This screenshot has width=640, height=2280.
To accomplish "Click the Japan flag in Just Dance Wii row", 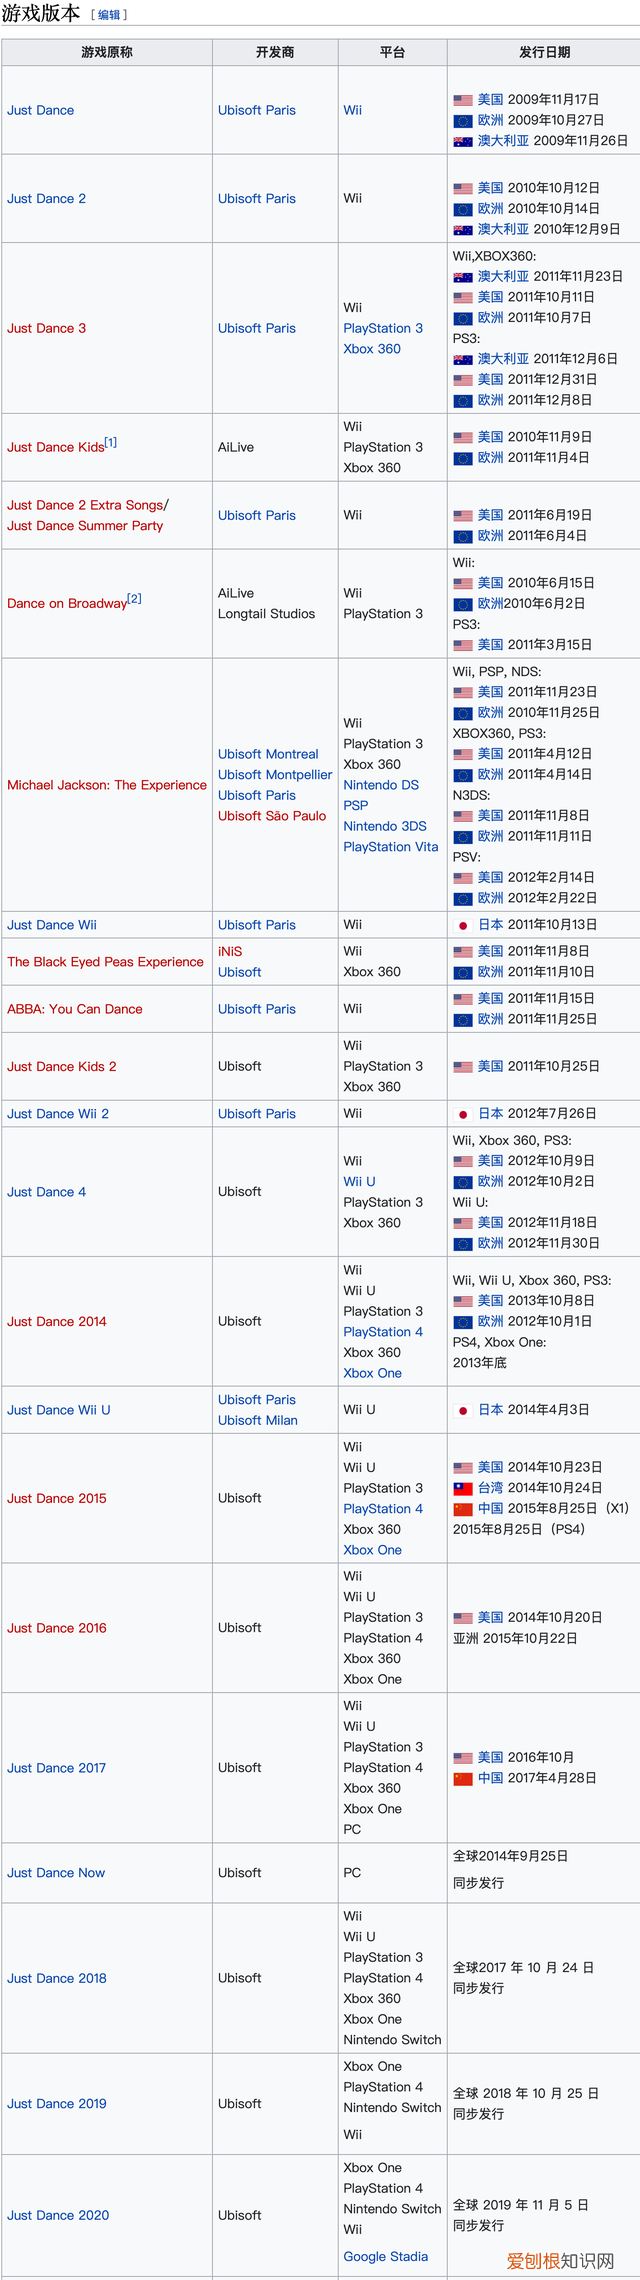I will click(x=463, y=926).
